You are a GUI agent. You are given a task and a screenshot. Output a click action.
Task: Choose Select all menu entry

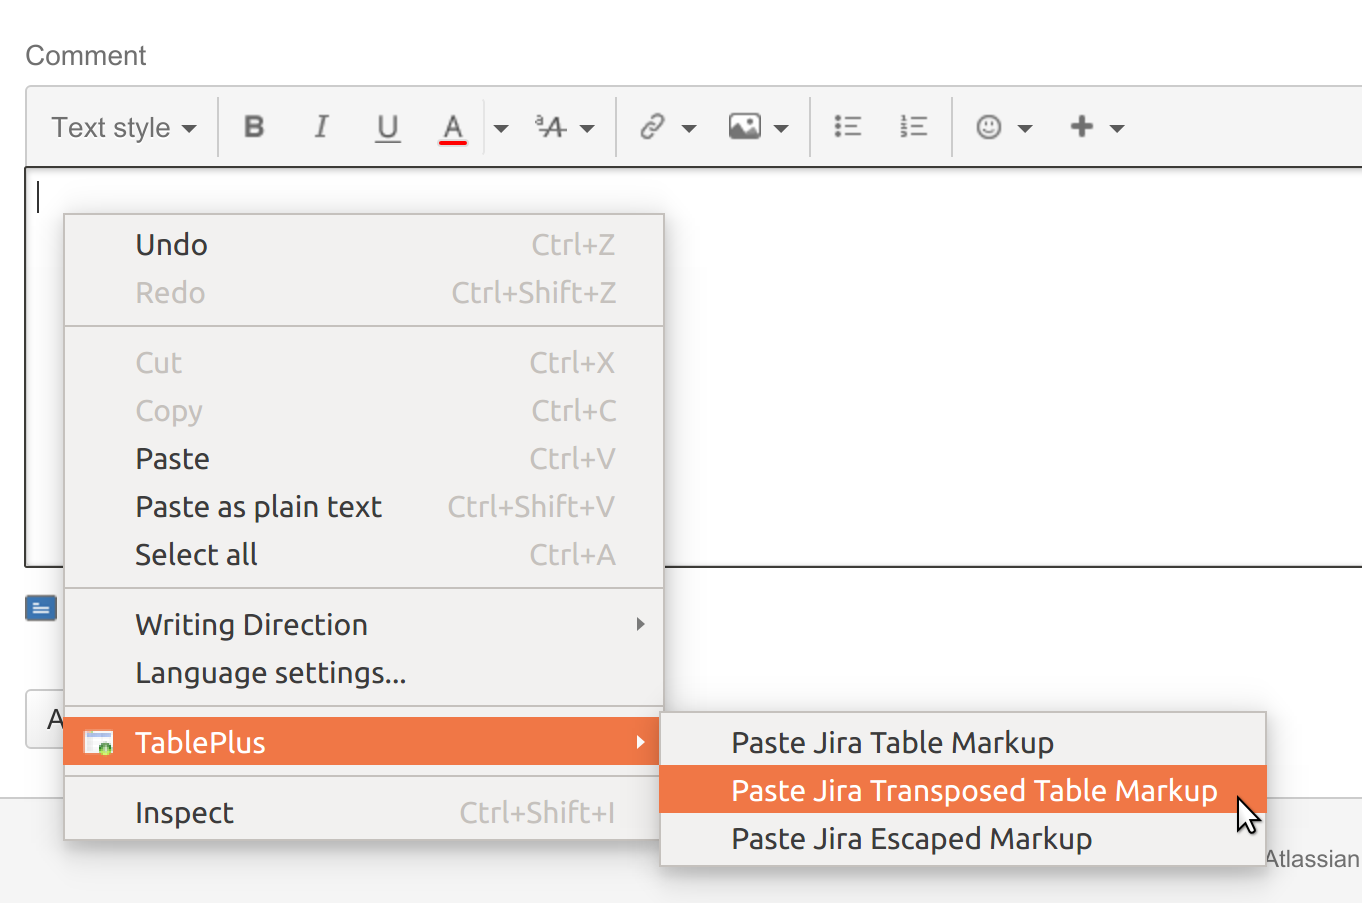click(x=364, y=555)
